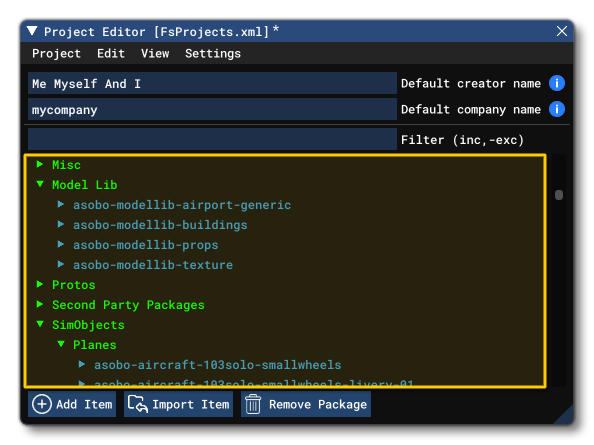Collapse the Model Lib group arrow
This screenshot has height=445, width=594.
(x=40, y=184)
